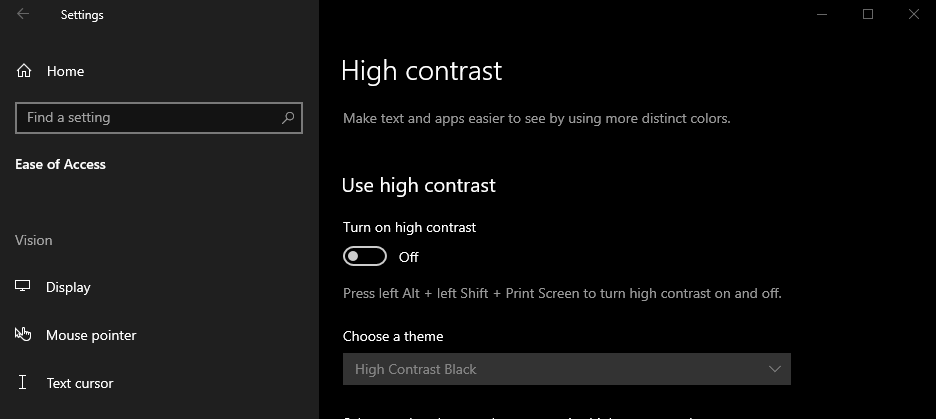The width and height of the screenshot is (936, 419).
Task: Click the Off label beside the toggle
Action: coord(408,257)
